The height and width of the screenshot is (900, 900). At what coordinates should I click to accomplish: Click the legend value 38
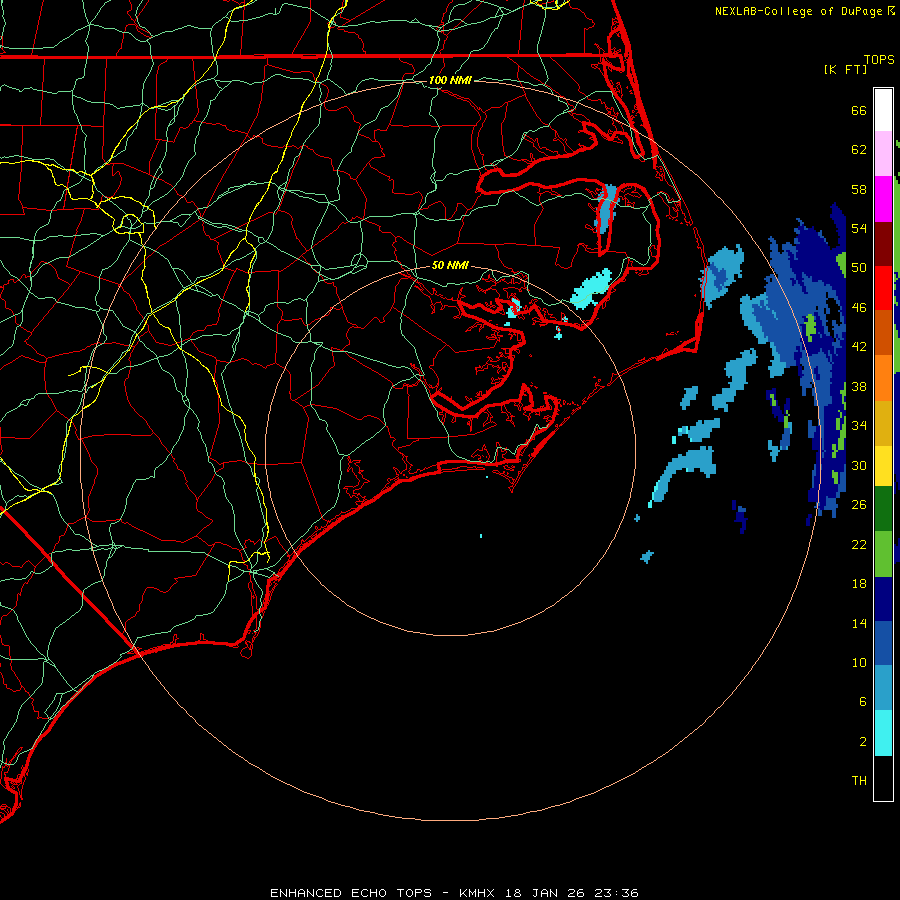tap(859, 386)
